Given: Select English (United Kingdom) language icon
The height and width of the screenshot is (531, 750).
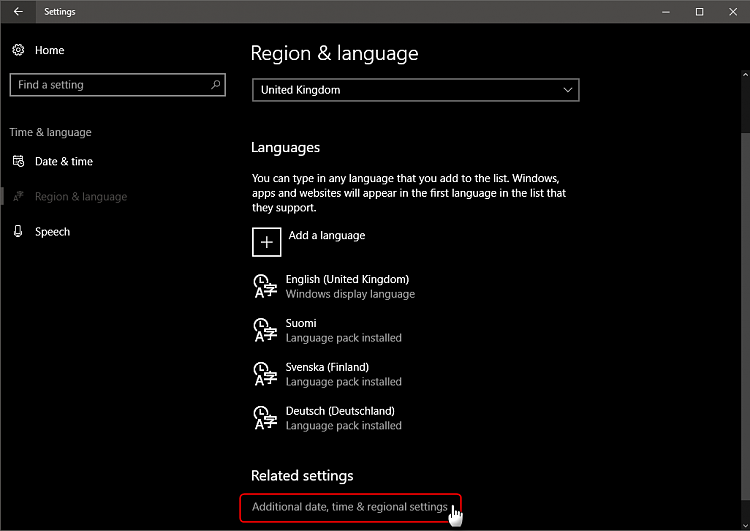Looking at the screenshot, I should click(x=265, y=286).
